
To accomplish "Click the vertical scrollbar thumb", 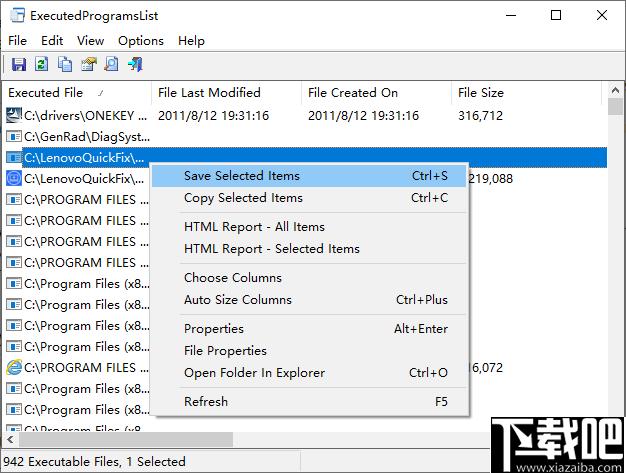I will [615, 107].
